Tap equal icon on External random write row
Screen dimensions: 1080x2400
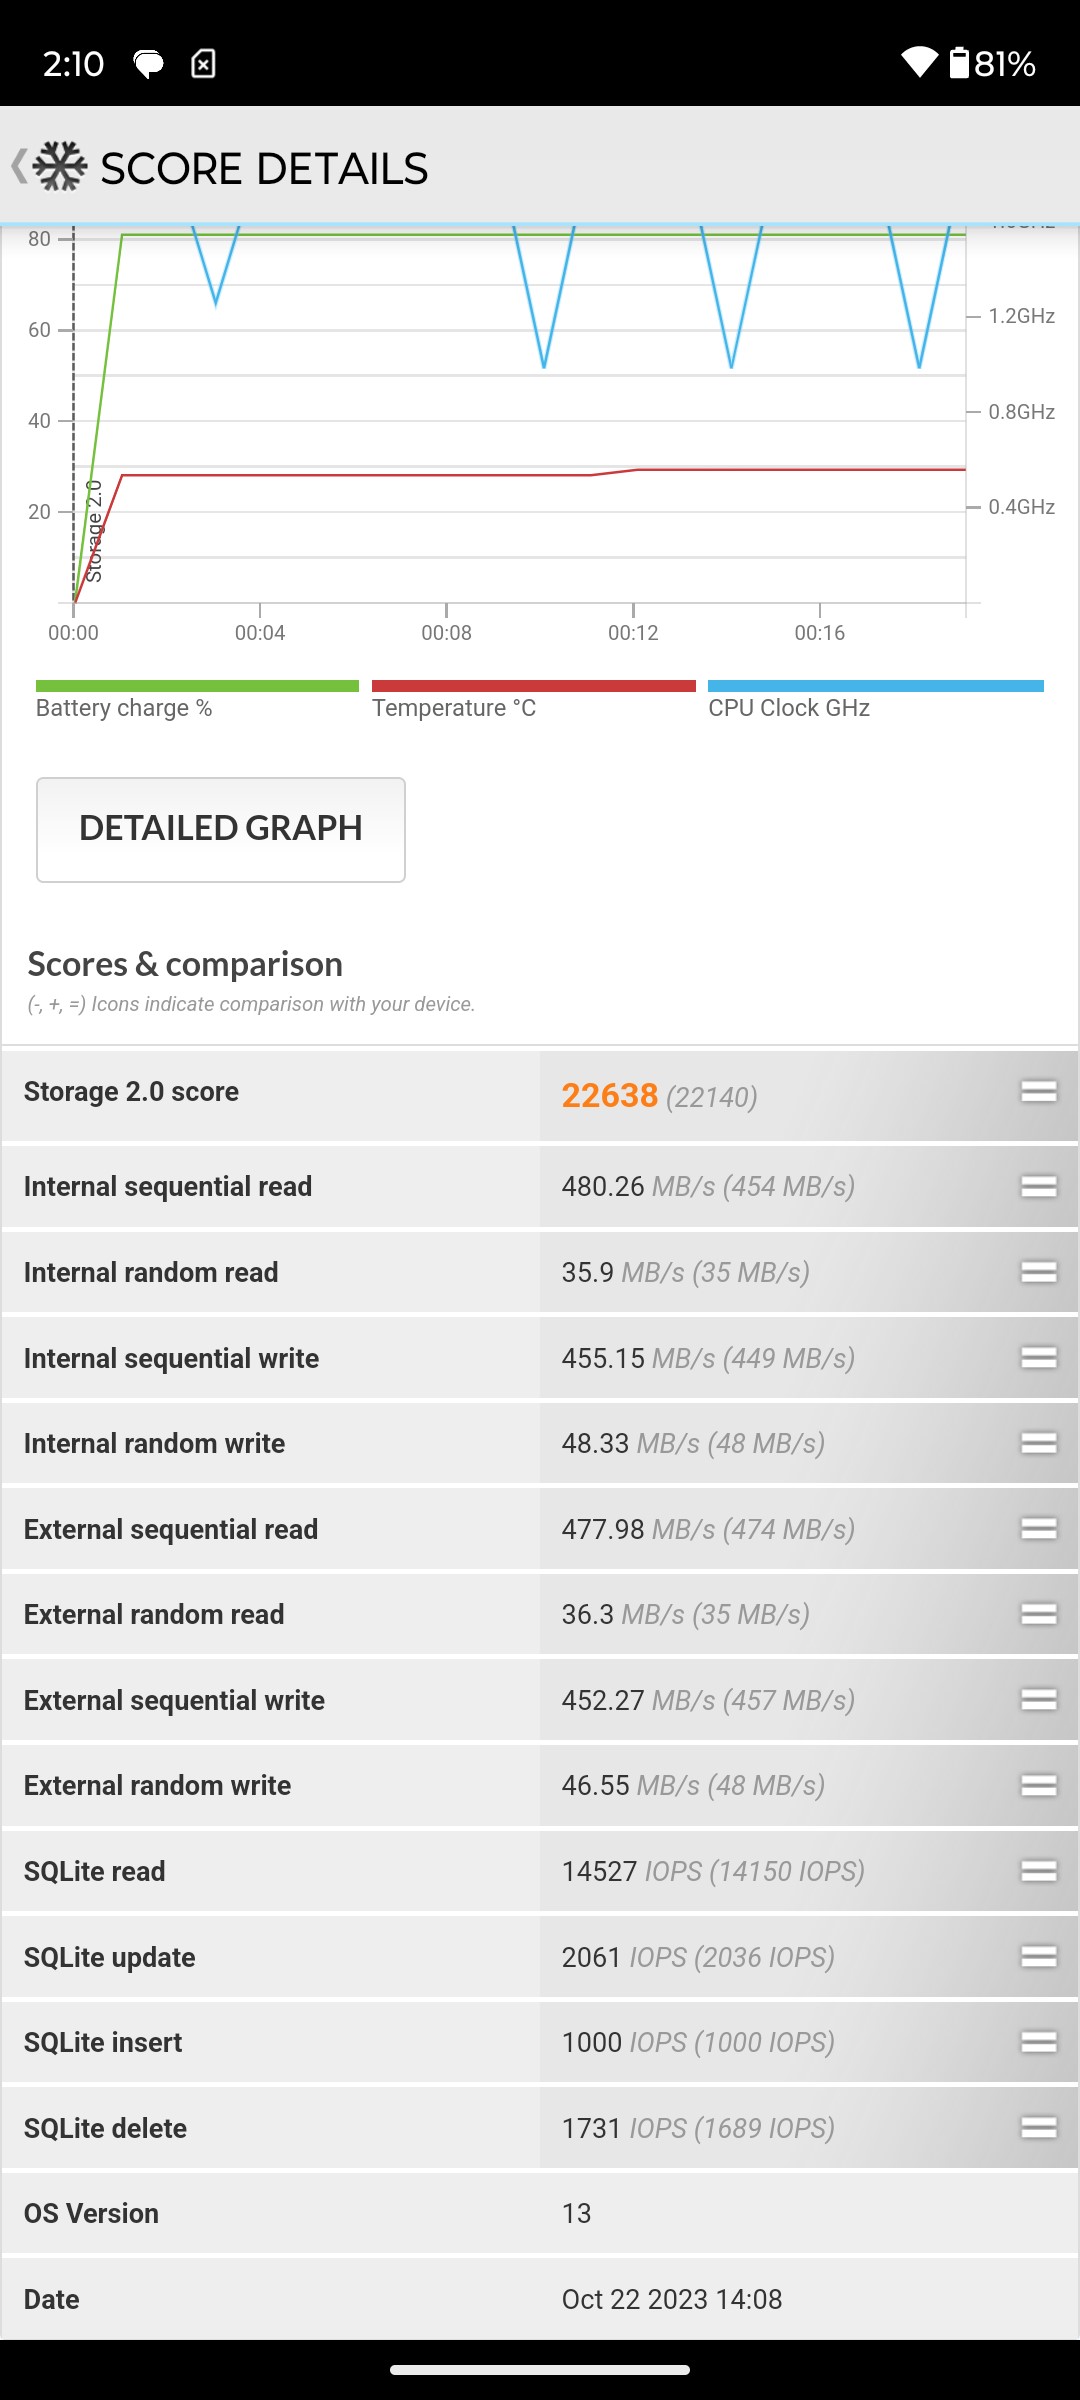pyautogui.click(x=1039, y=1785)
